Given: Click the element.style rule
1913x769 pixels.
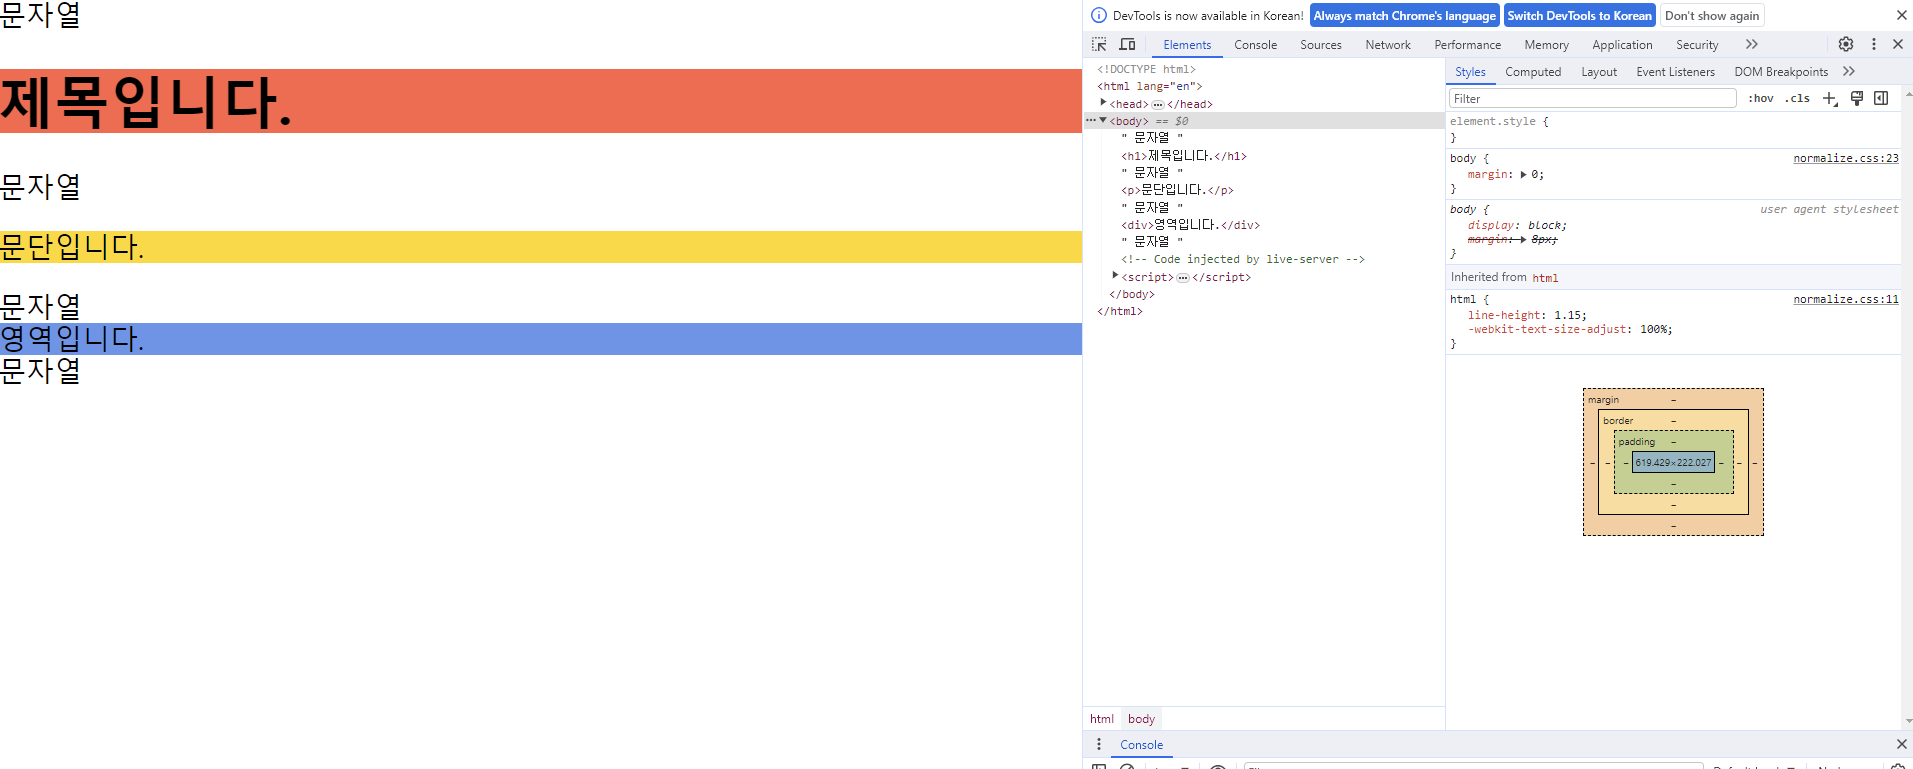Looking at the screenshot, I should tap(1493, 121).
